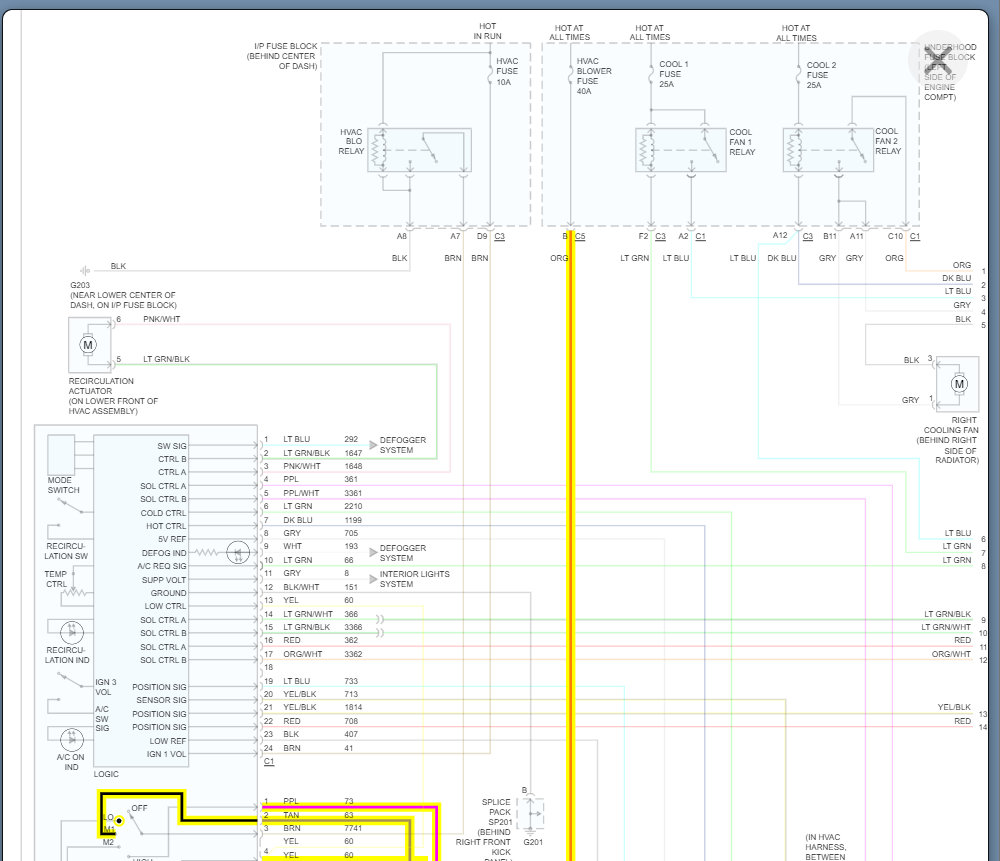Click the HOT IN RUN header
This screenshot has height=861, width=1000.
487,31
